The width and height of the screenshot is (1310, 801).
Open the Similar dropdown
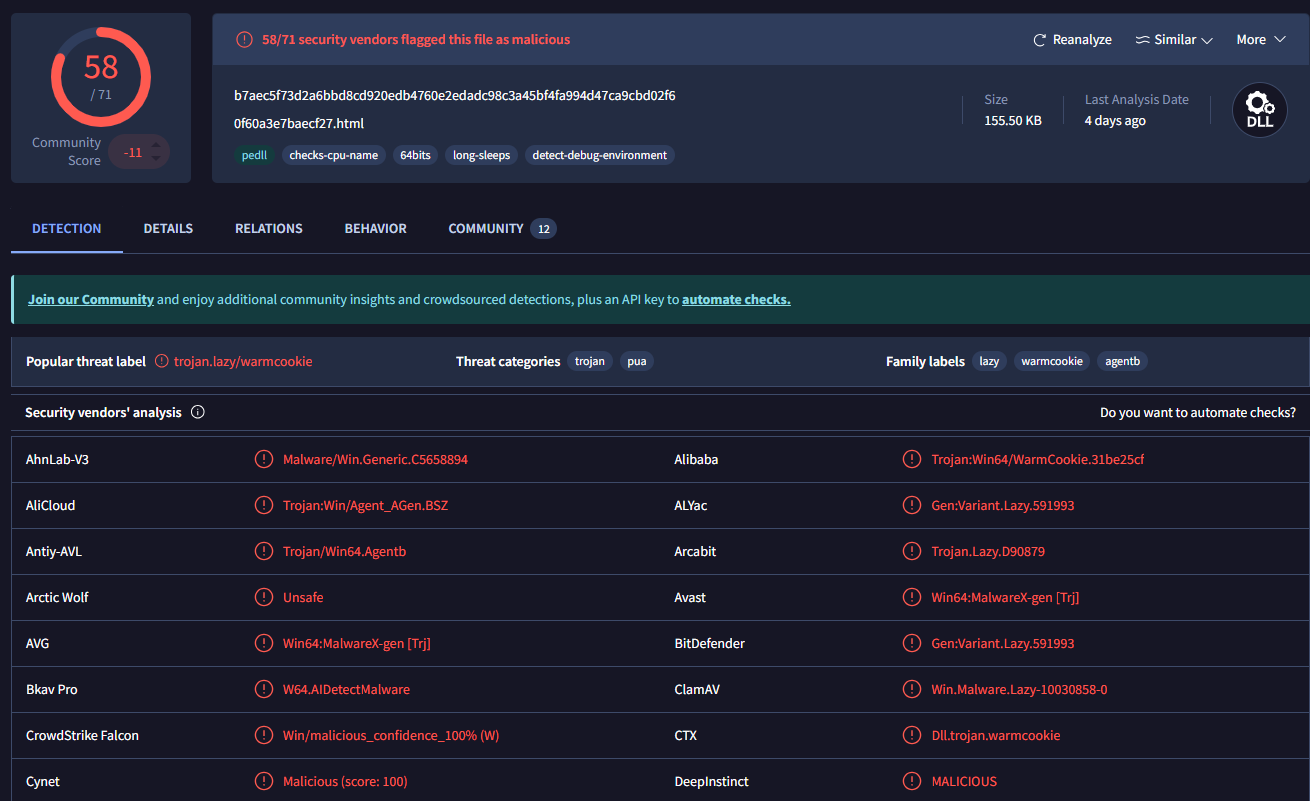coord(1173,39)
